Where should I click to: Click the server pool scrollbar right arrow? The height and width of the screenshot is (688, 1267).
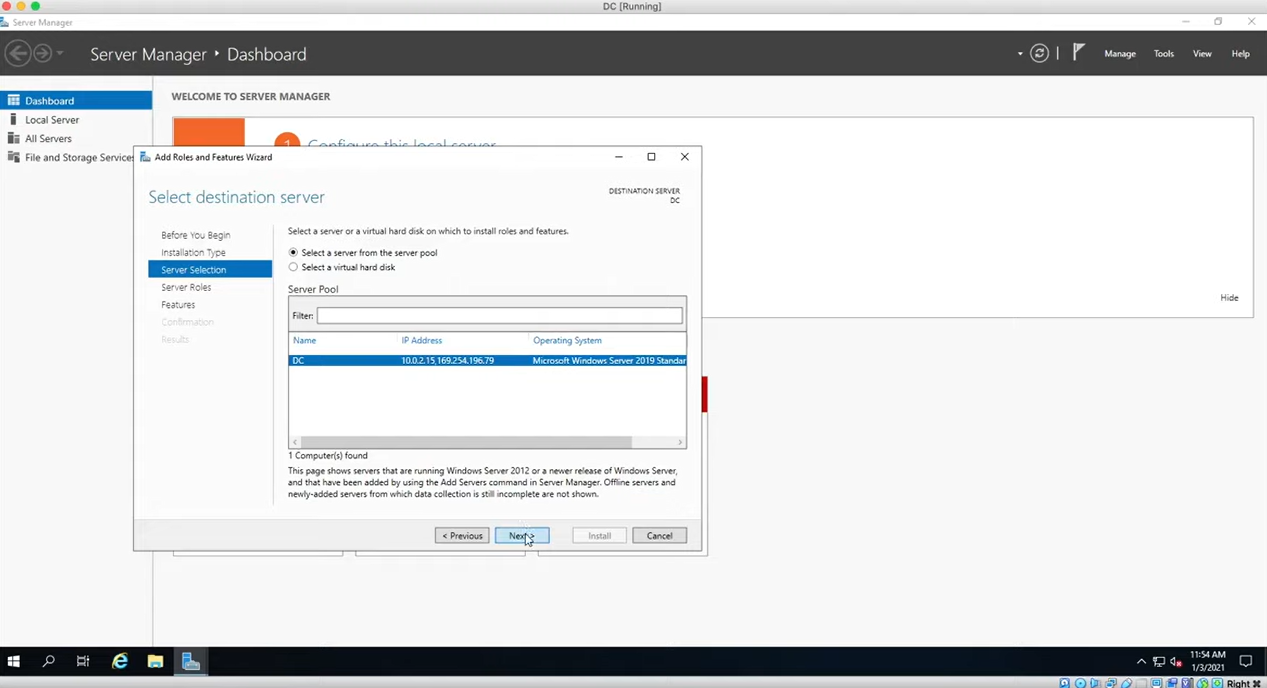(680, 442)
